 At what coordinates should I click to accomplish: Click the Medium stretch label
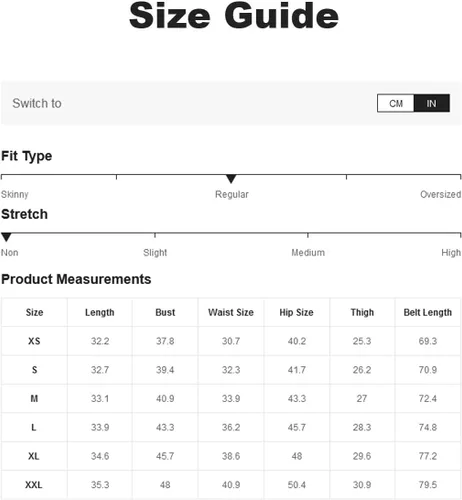tap(308, 252)
